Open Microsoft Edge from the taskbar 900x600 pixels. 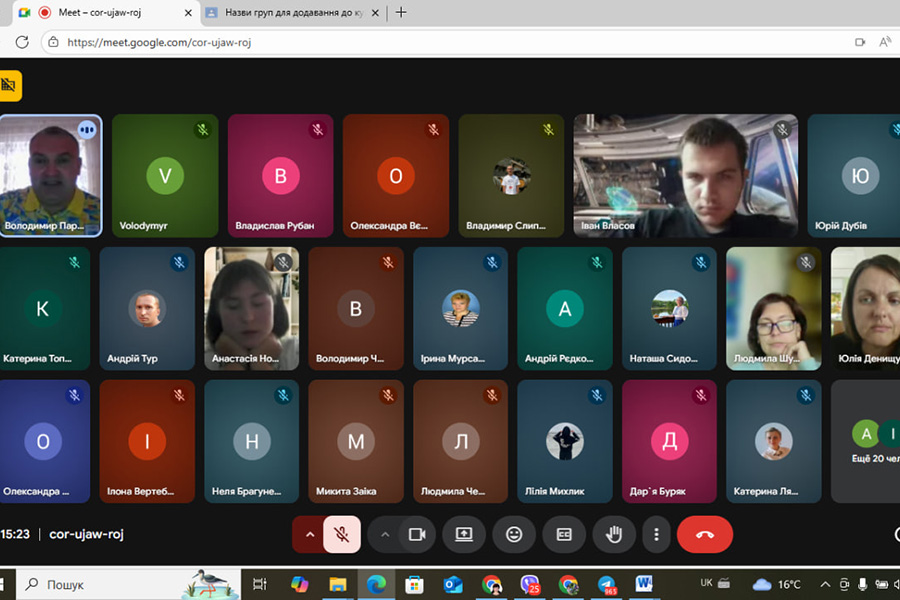click(x=376, y=584)
